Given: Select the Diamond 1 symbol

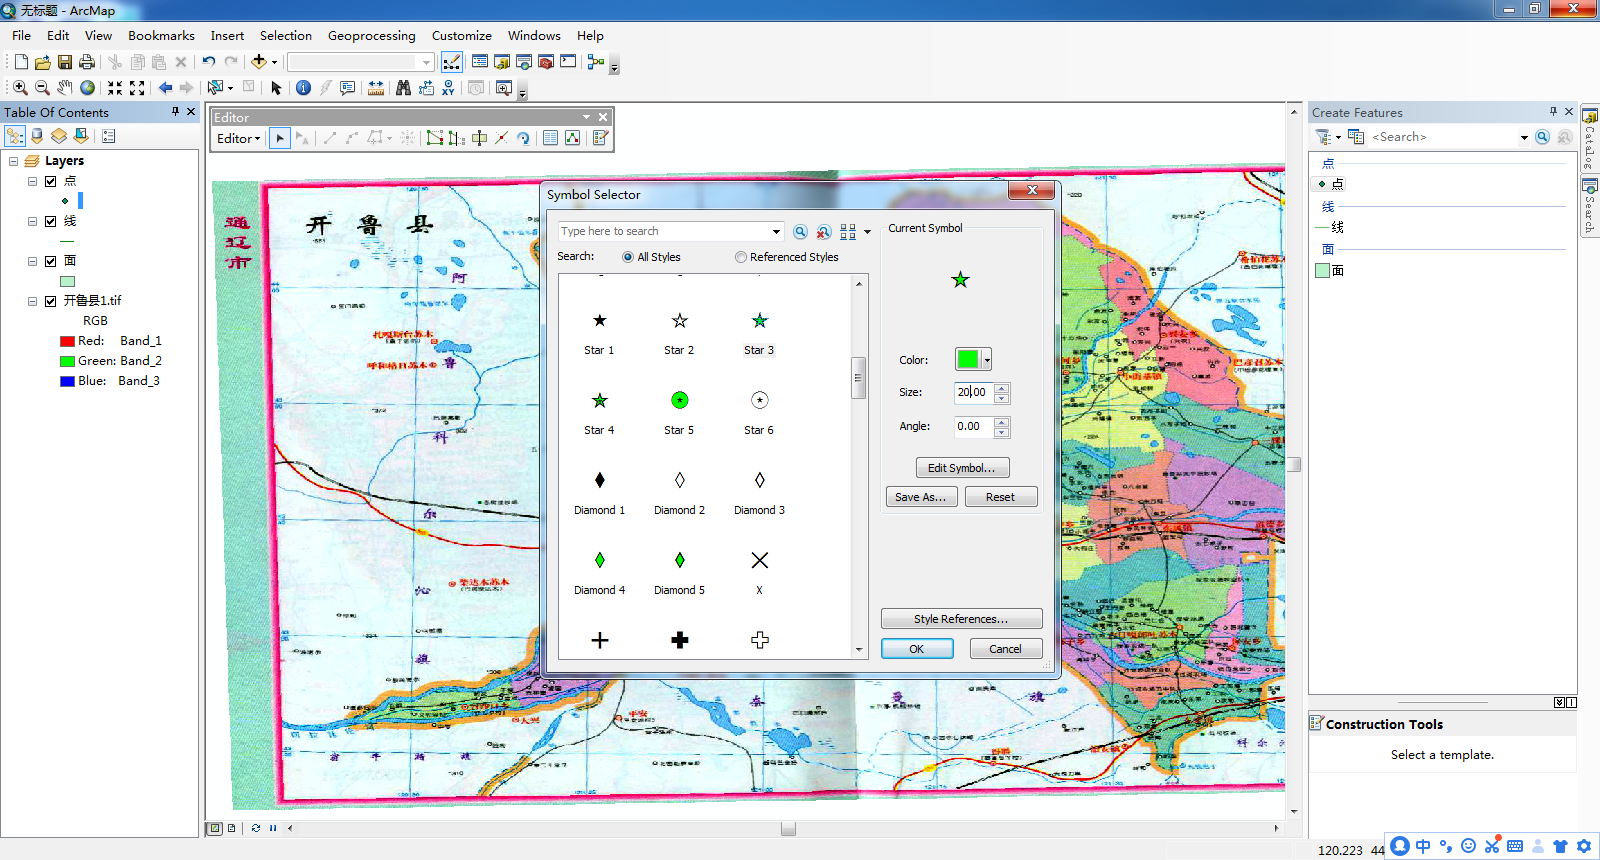Looking at the screenshot, I should tap(600, 492).
